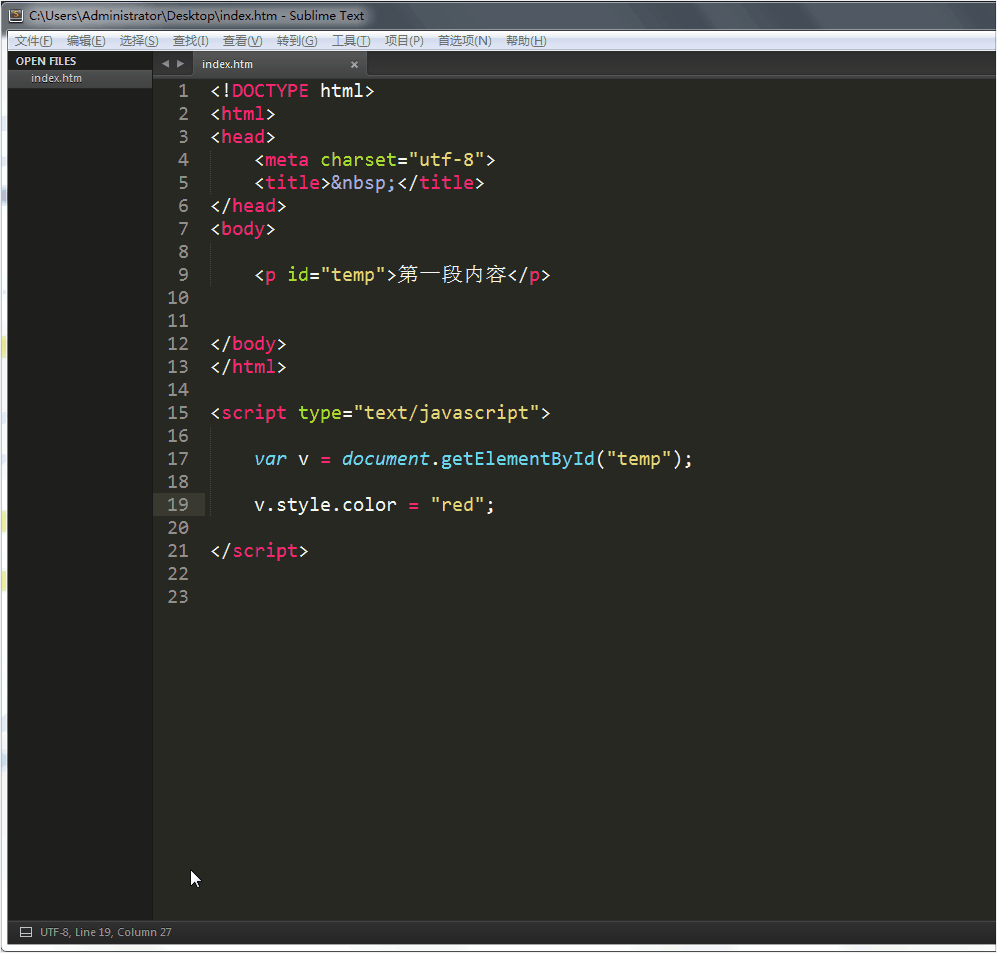
Task: Click the previous tab left arrow
Action: (165, 64)
